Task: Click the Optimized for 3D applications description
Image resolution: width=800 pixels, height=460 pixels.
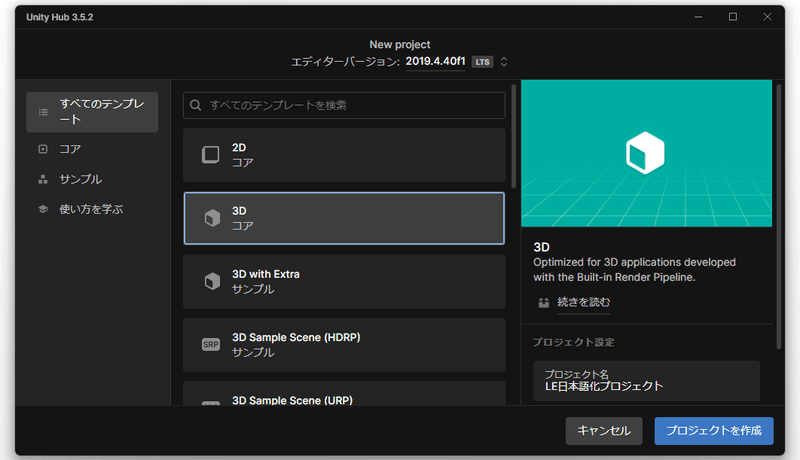Action: pos(634,270)
